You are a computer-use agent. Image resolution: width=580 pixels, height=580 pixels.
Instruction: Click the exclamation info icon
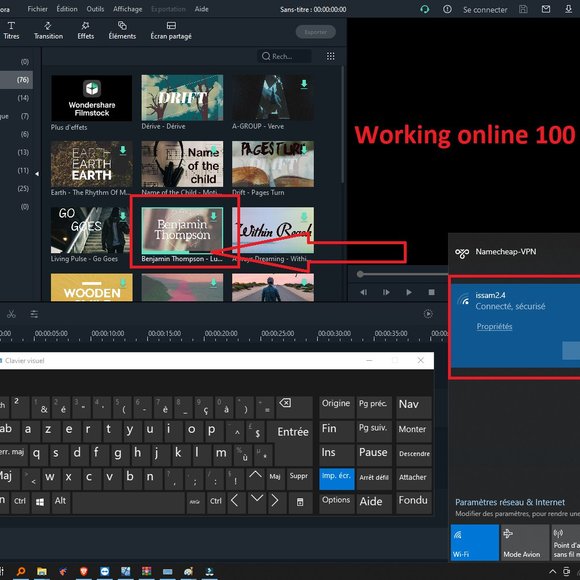coord(447,9)
